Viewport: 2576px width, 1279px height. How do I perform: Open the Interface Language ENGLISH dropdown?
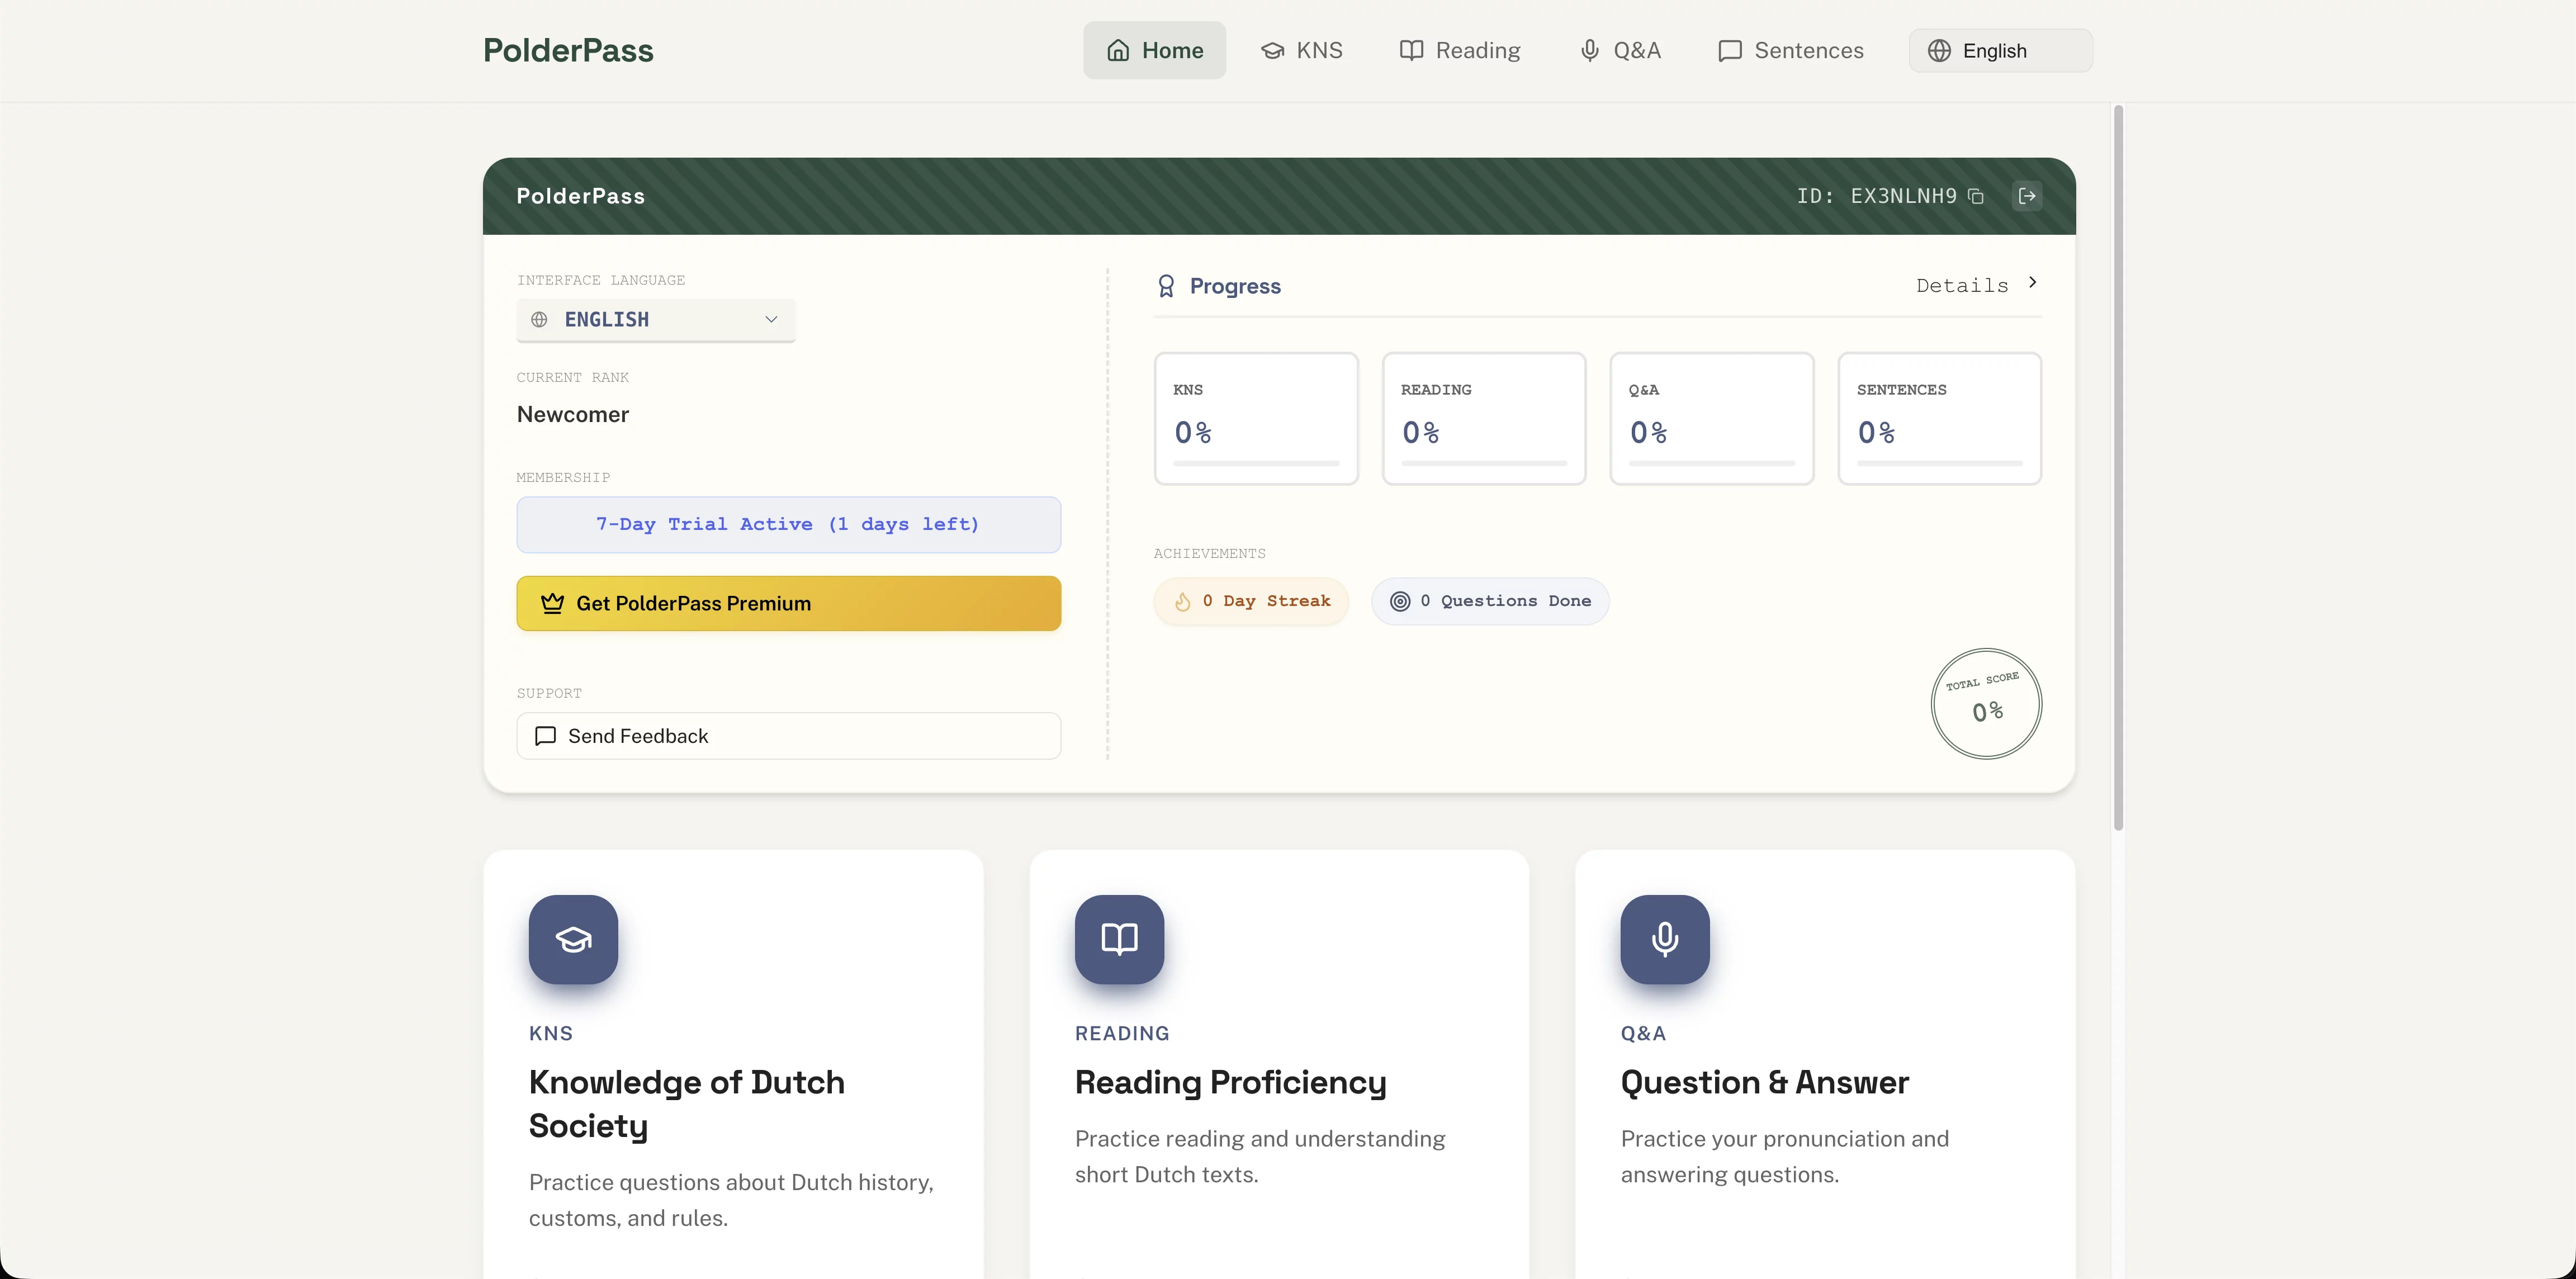(x=656, y=320)
